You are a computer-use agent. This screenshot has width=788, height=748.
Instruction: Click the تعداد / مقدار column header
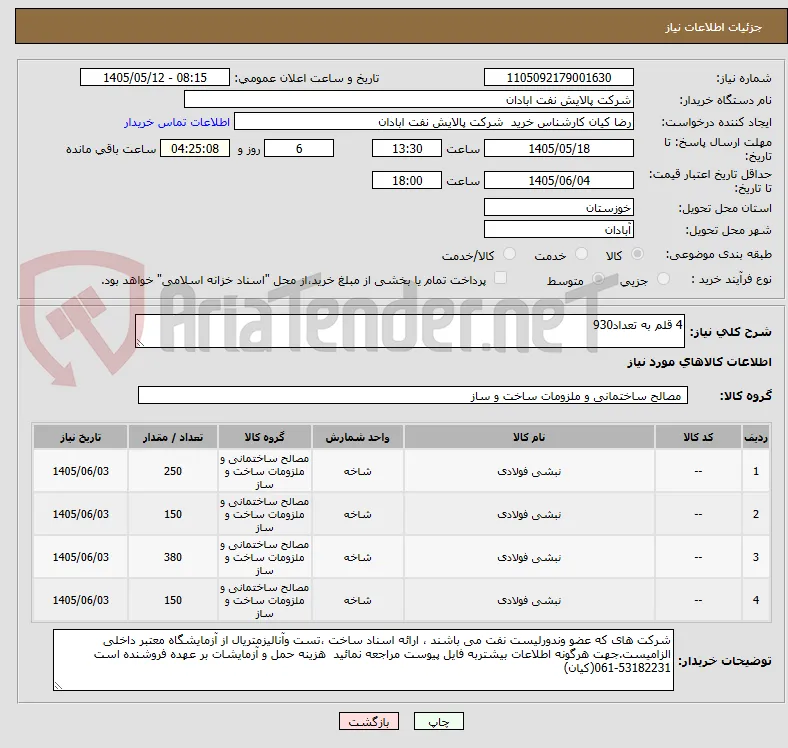click(173, 437)
